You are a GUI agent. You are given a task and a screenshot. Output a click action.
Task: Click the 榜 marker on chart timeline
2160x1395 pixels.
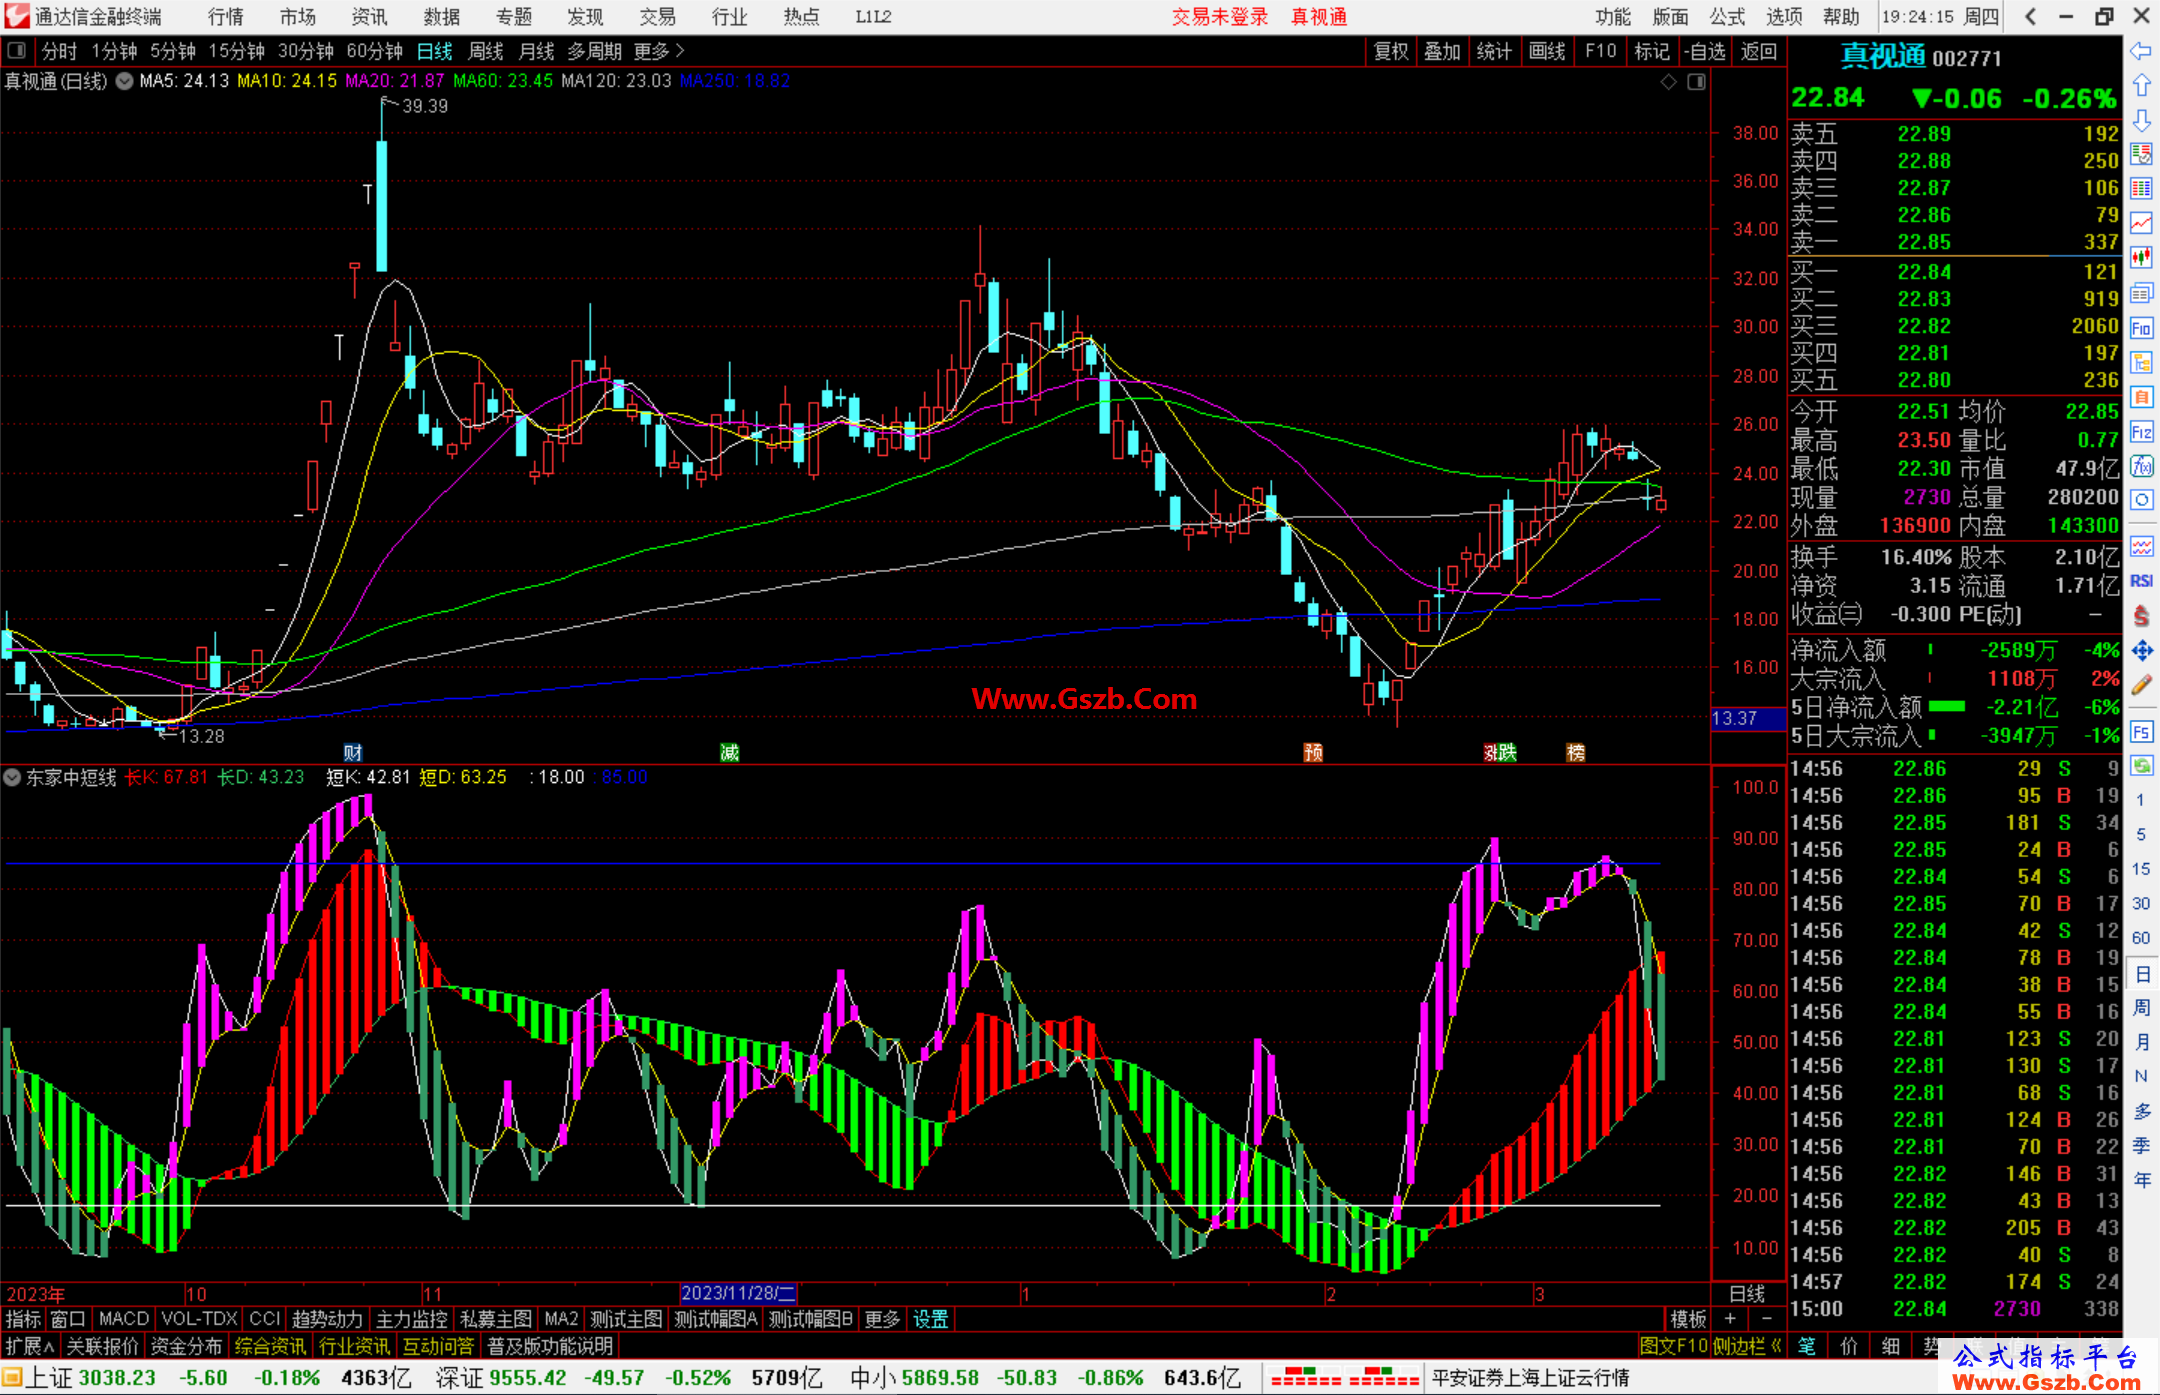tap(1576, 752)
